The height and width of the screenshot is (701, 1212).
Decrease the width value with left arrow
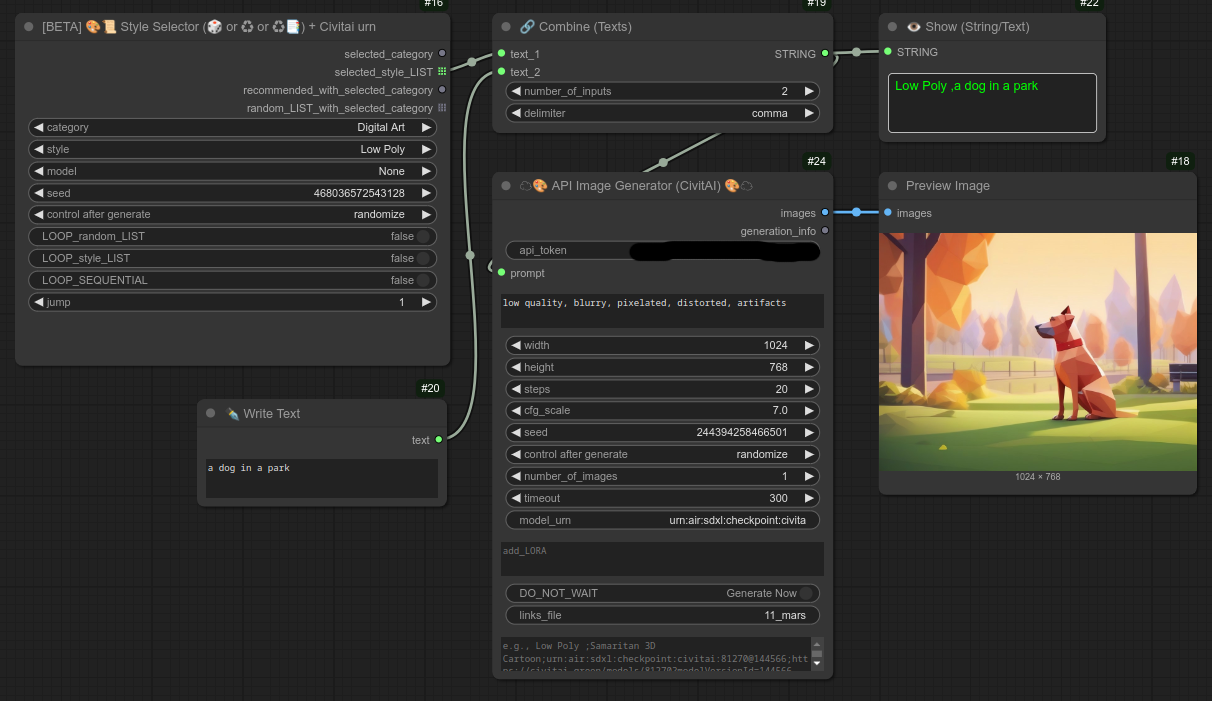click(516, 345)
